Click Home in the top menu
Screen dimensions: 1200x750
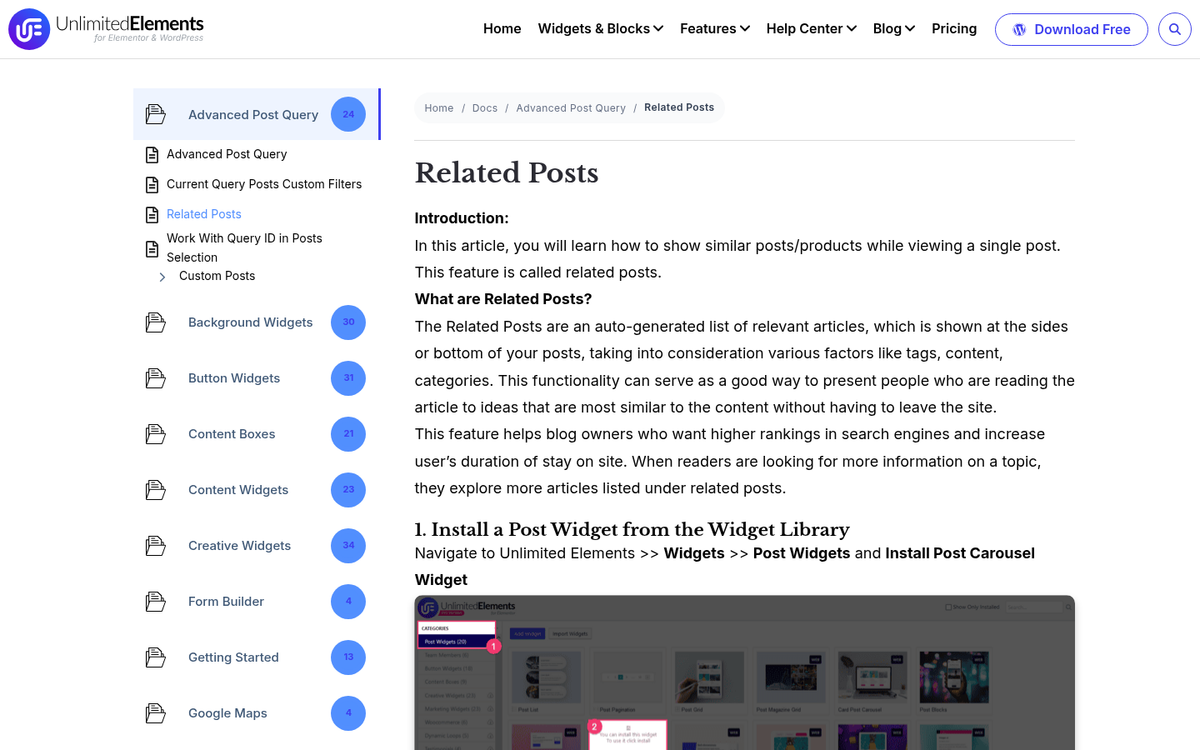[x=502, y=29]
